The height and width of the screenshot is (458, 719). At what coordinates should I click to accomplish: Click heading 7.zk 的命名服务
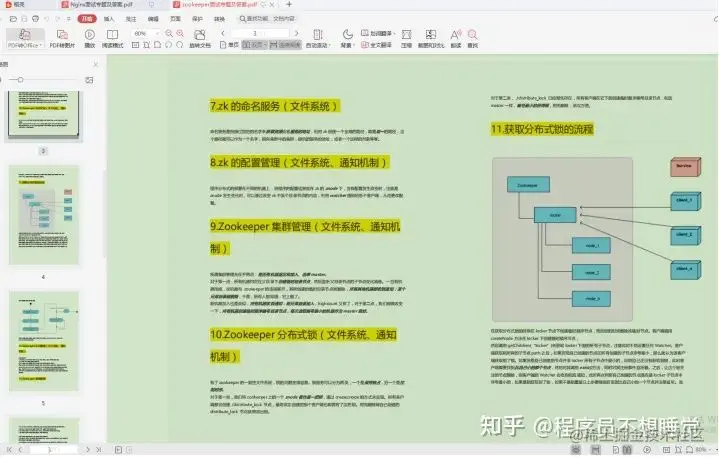click(x=275, y=106)
